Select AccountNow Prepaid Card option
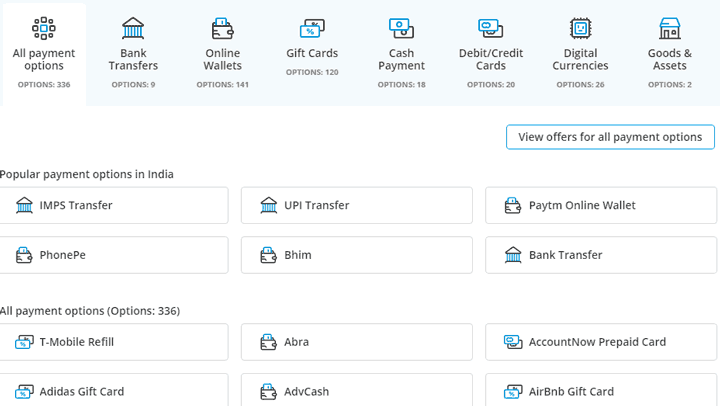This screenshot has height=406, width=720. pyautogui.click(x=601, y=342)
